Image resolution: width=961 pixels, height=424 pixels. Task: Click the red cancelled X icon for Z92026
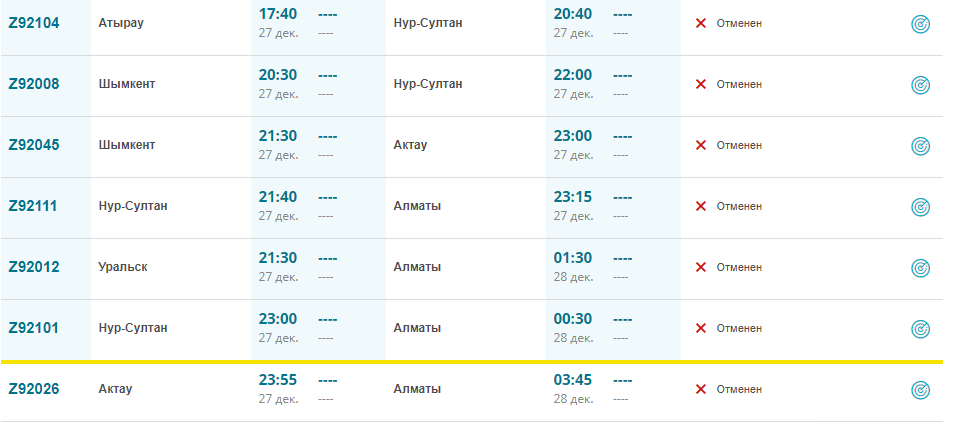coord(701,389)
